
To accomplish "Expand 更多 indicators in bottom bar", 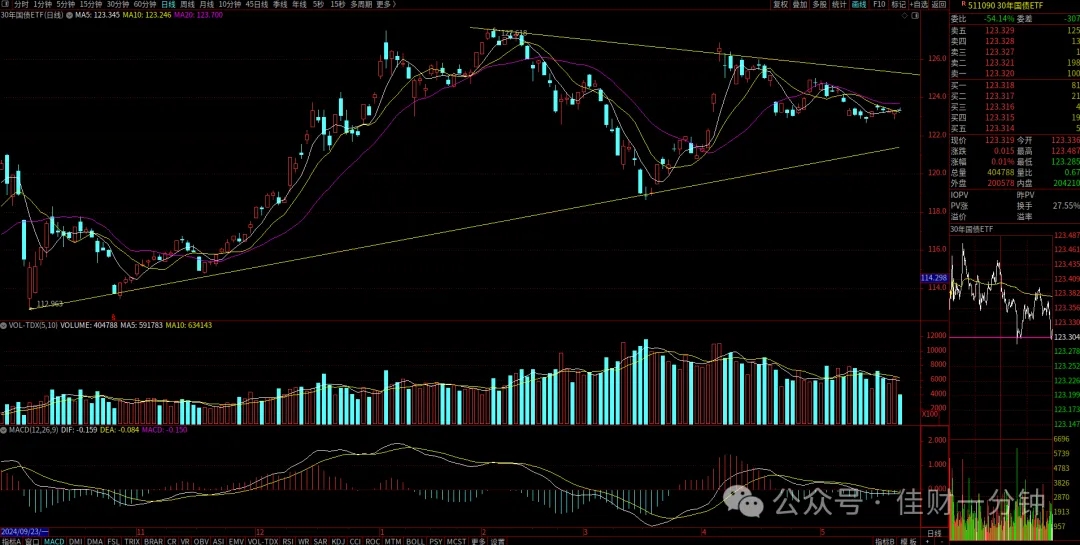I will pos(479,541).
